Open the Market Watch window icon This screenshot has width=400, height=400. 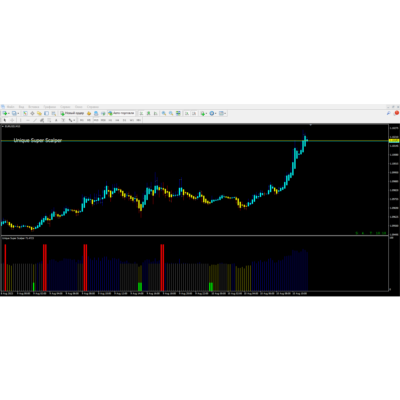coord(25,113)
